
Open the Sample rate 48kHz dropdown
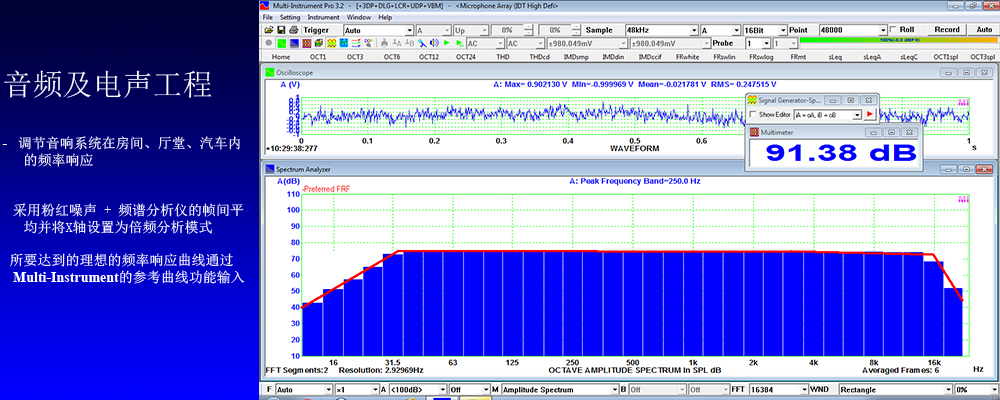(661, 30)
